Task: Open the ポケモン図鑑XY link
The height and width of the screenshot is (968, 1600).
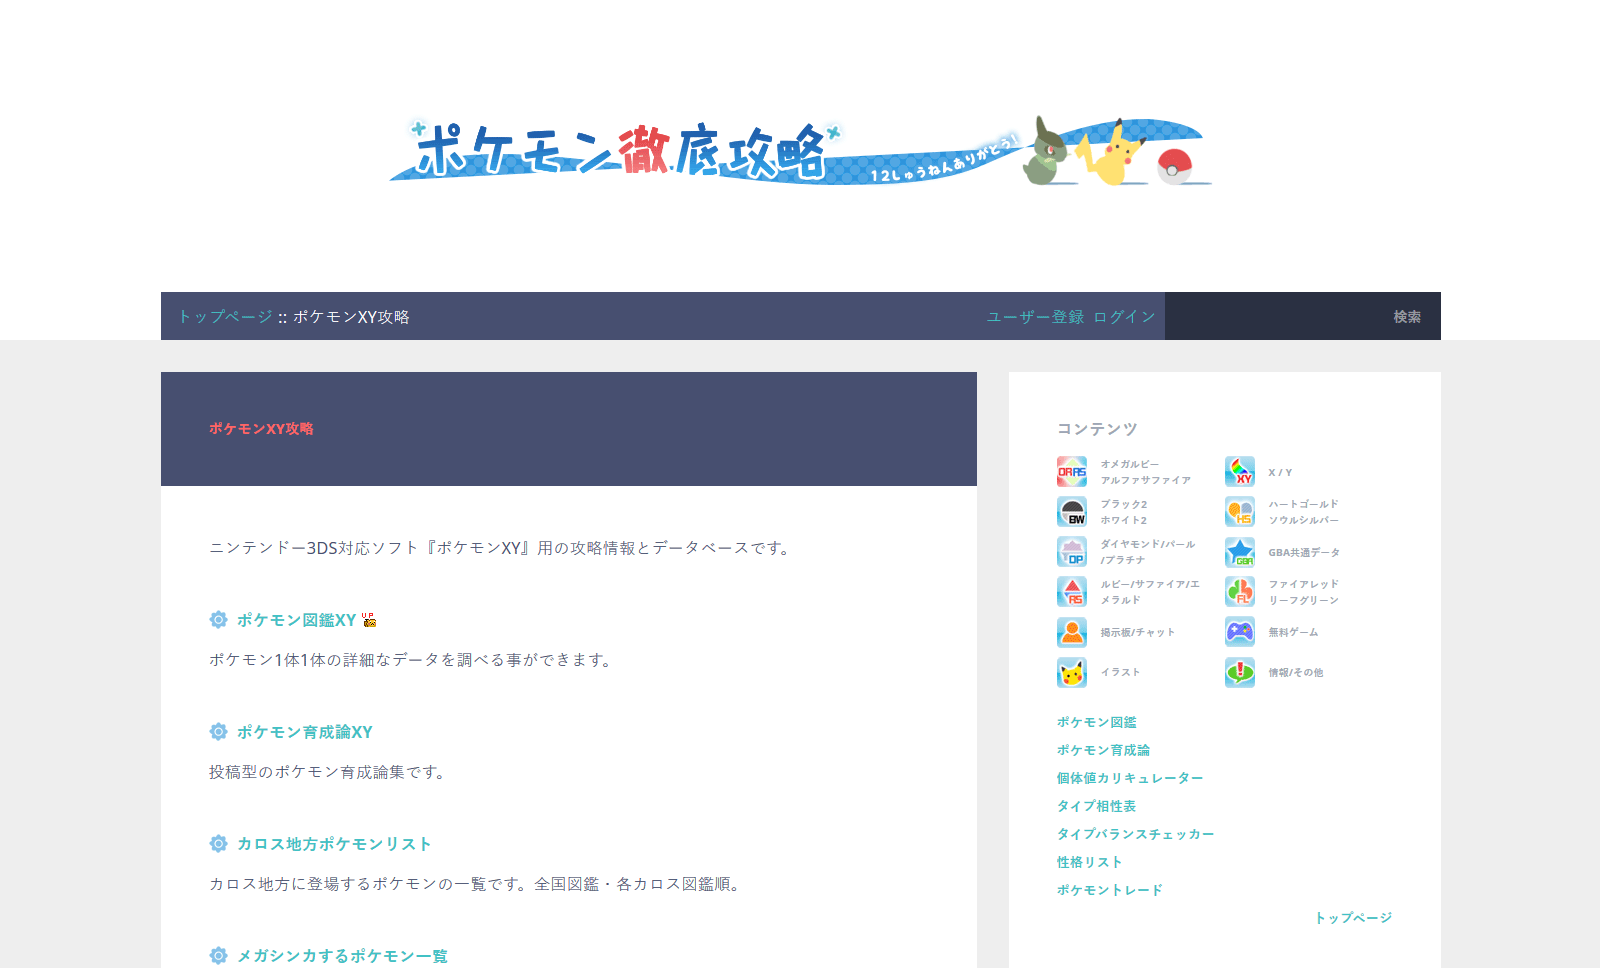Action: (x=296, y=620)
